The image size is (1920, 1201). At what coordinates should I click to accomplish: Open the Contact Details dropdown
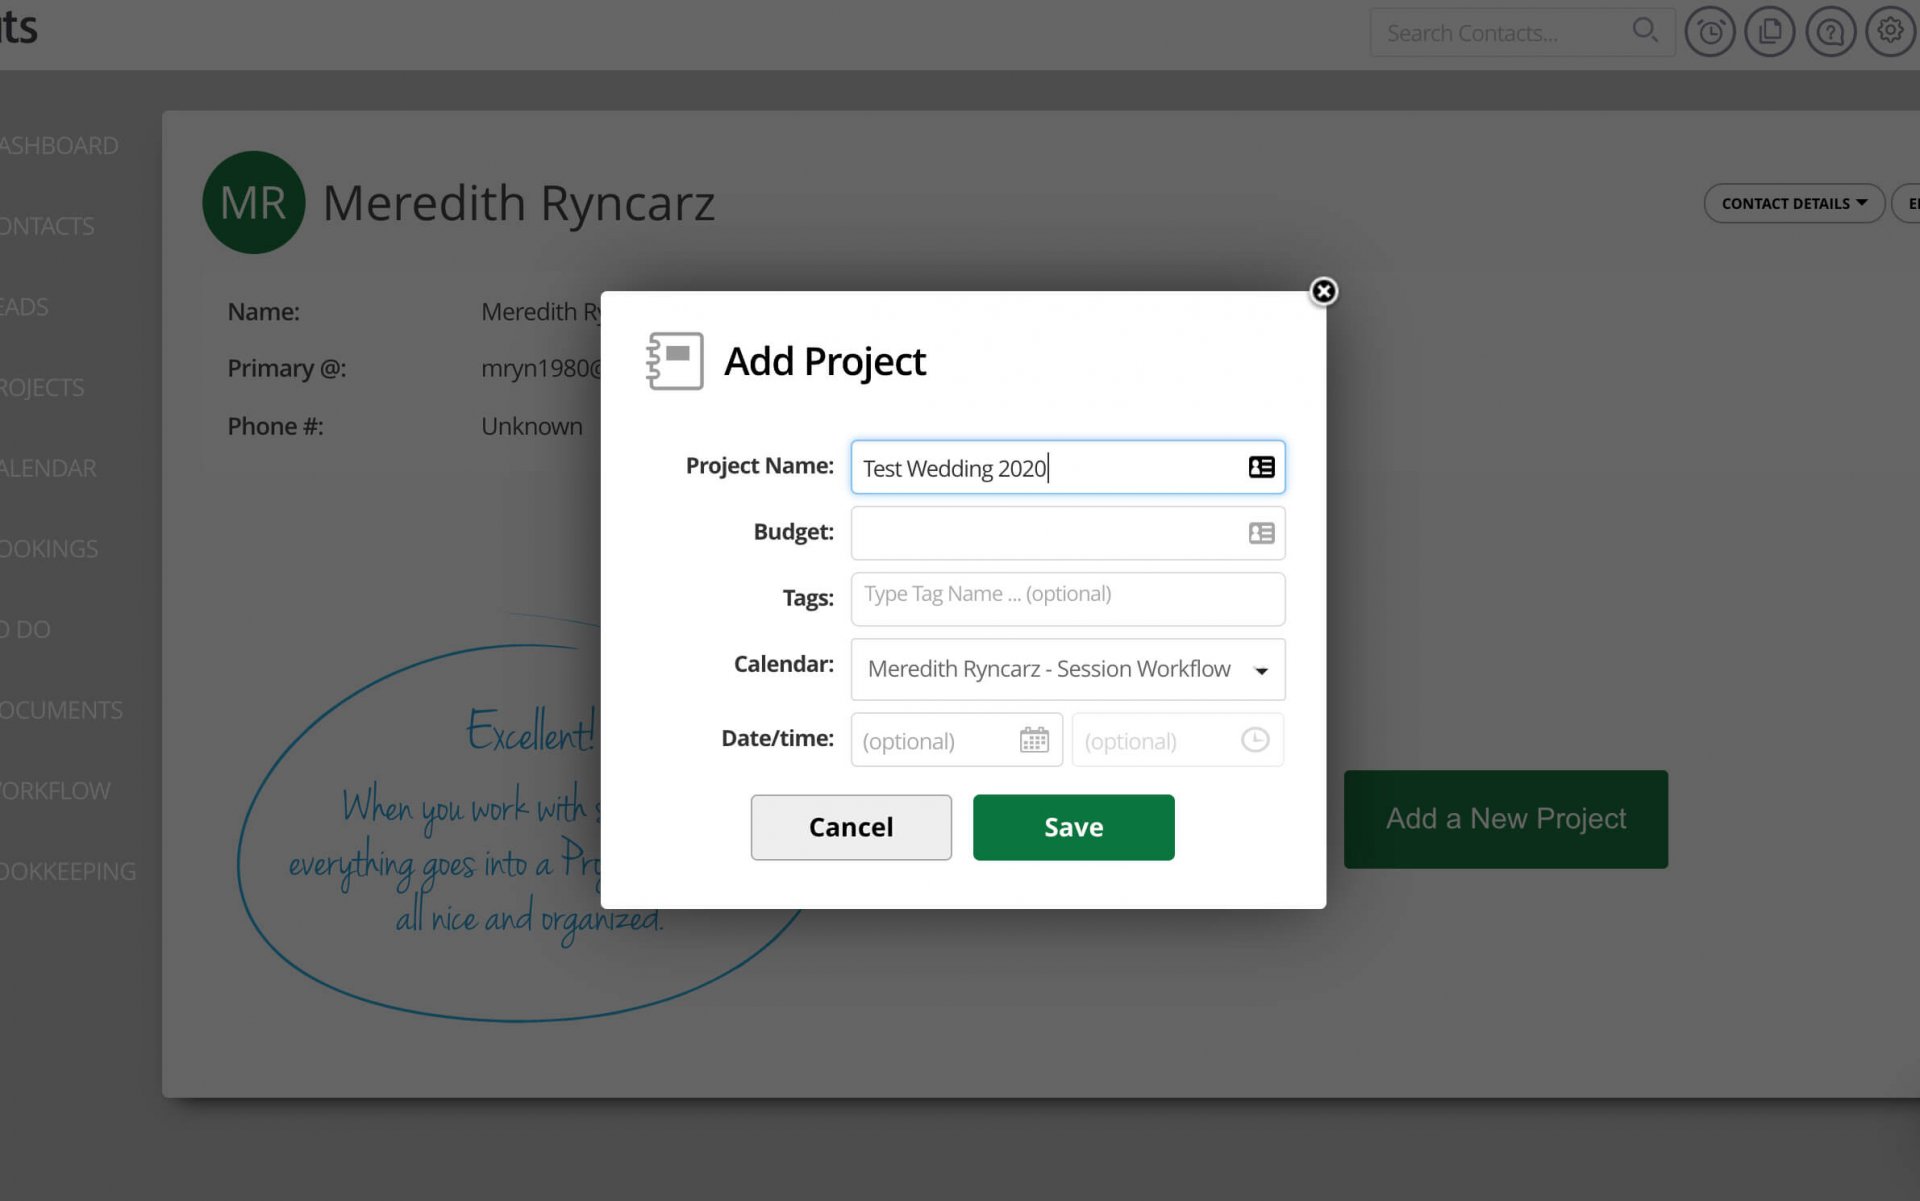pos(1794,203)
